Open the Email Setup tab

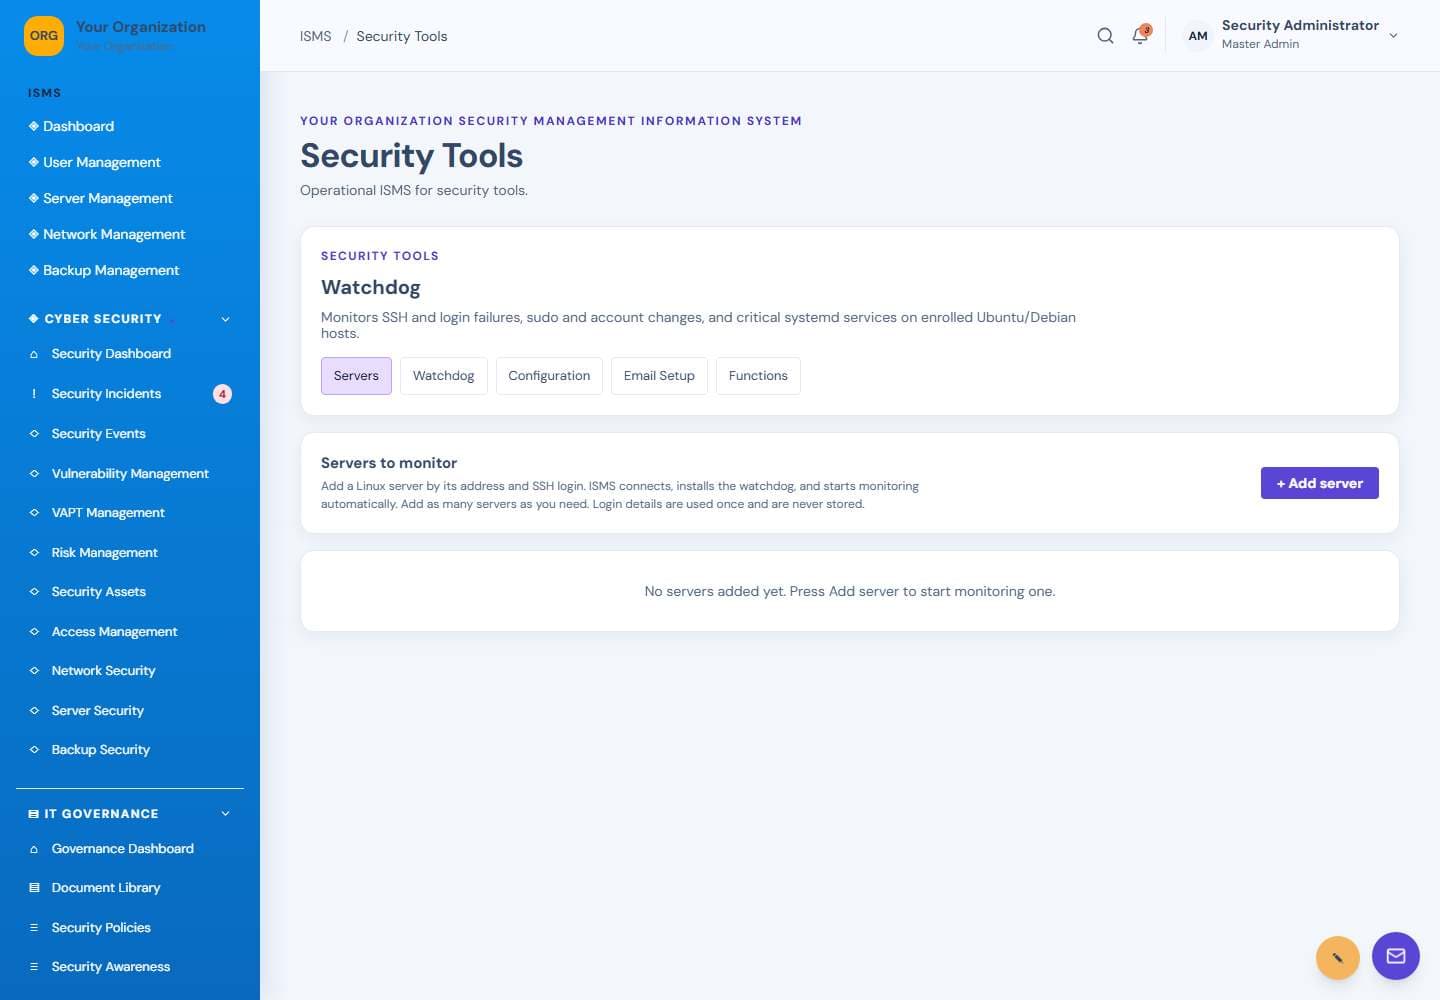tap(659, 376)
